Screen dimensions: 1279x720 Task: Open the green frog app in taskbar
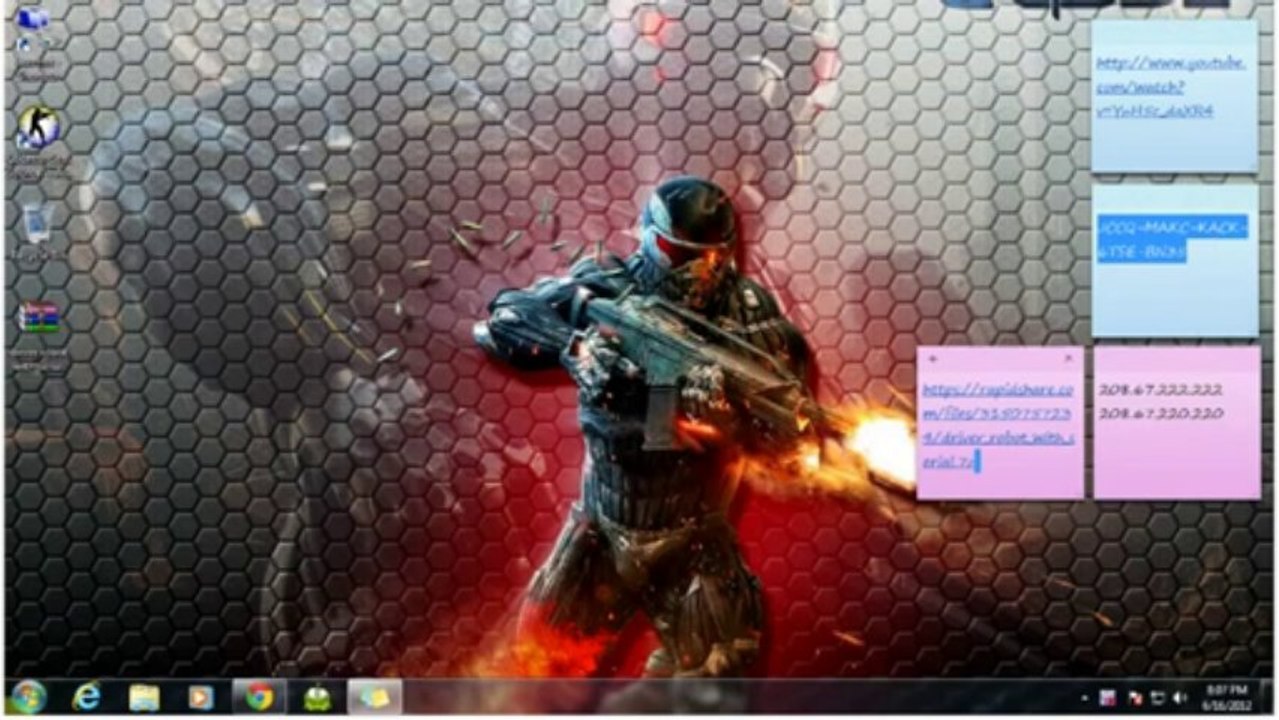(x=317, y=697)
